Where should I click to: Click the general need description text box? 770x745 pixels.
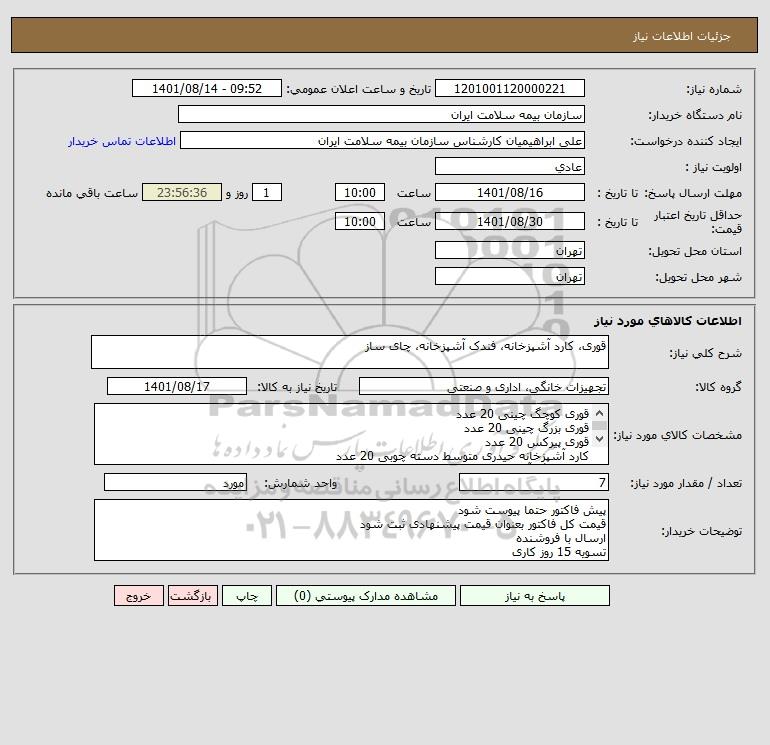pos(350,352)
